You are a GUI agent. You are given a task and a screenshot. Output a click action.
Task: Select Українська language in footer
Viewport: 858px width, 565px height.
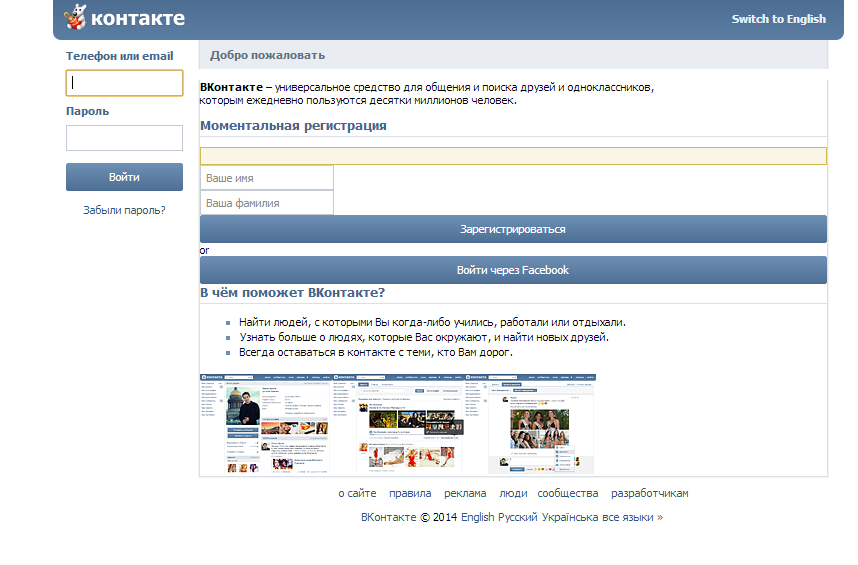pos(570,517)
